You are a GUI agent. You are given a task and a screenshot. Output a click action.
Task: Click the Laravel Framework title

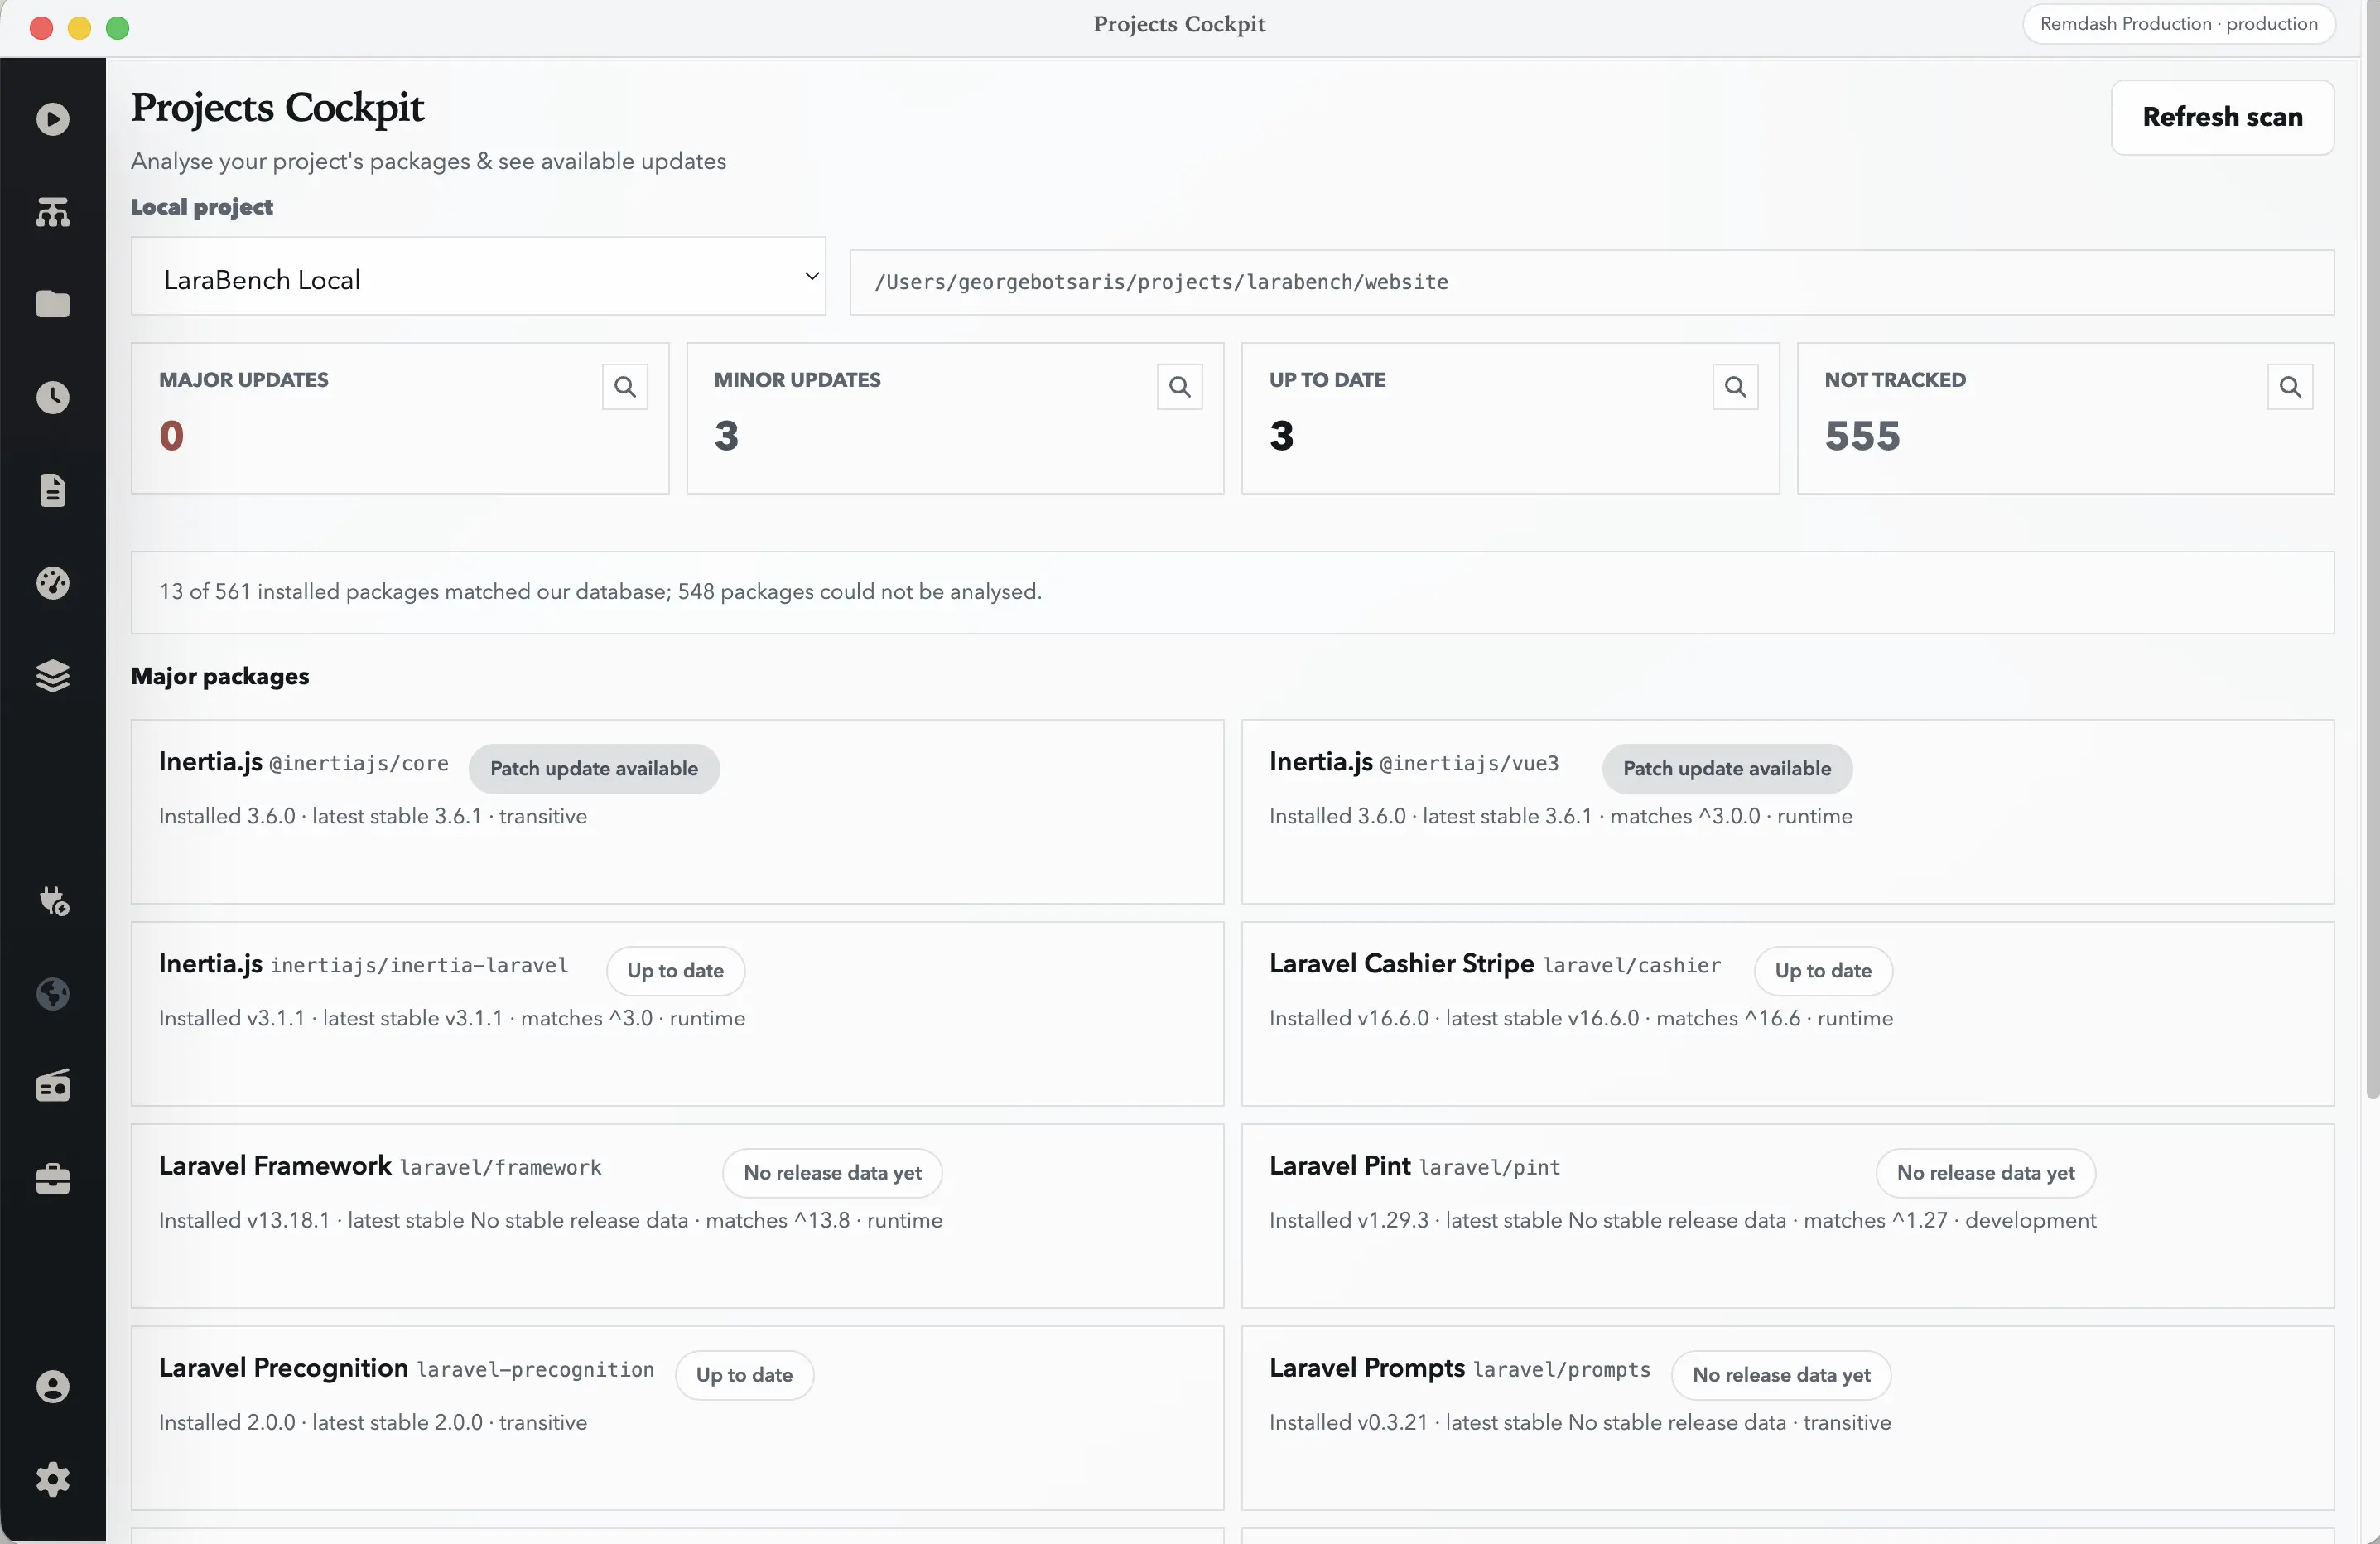coord(275,1166)
